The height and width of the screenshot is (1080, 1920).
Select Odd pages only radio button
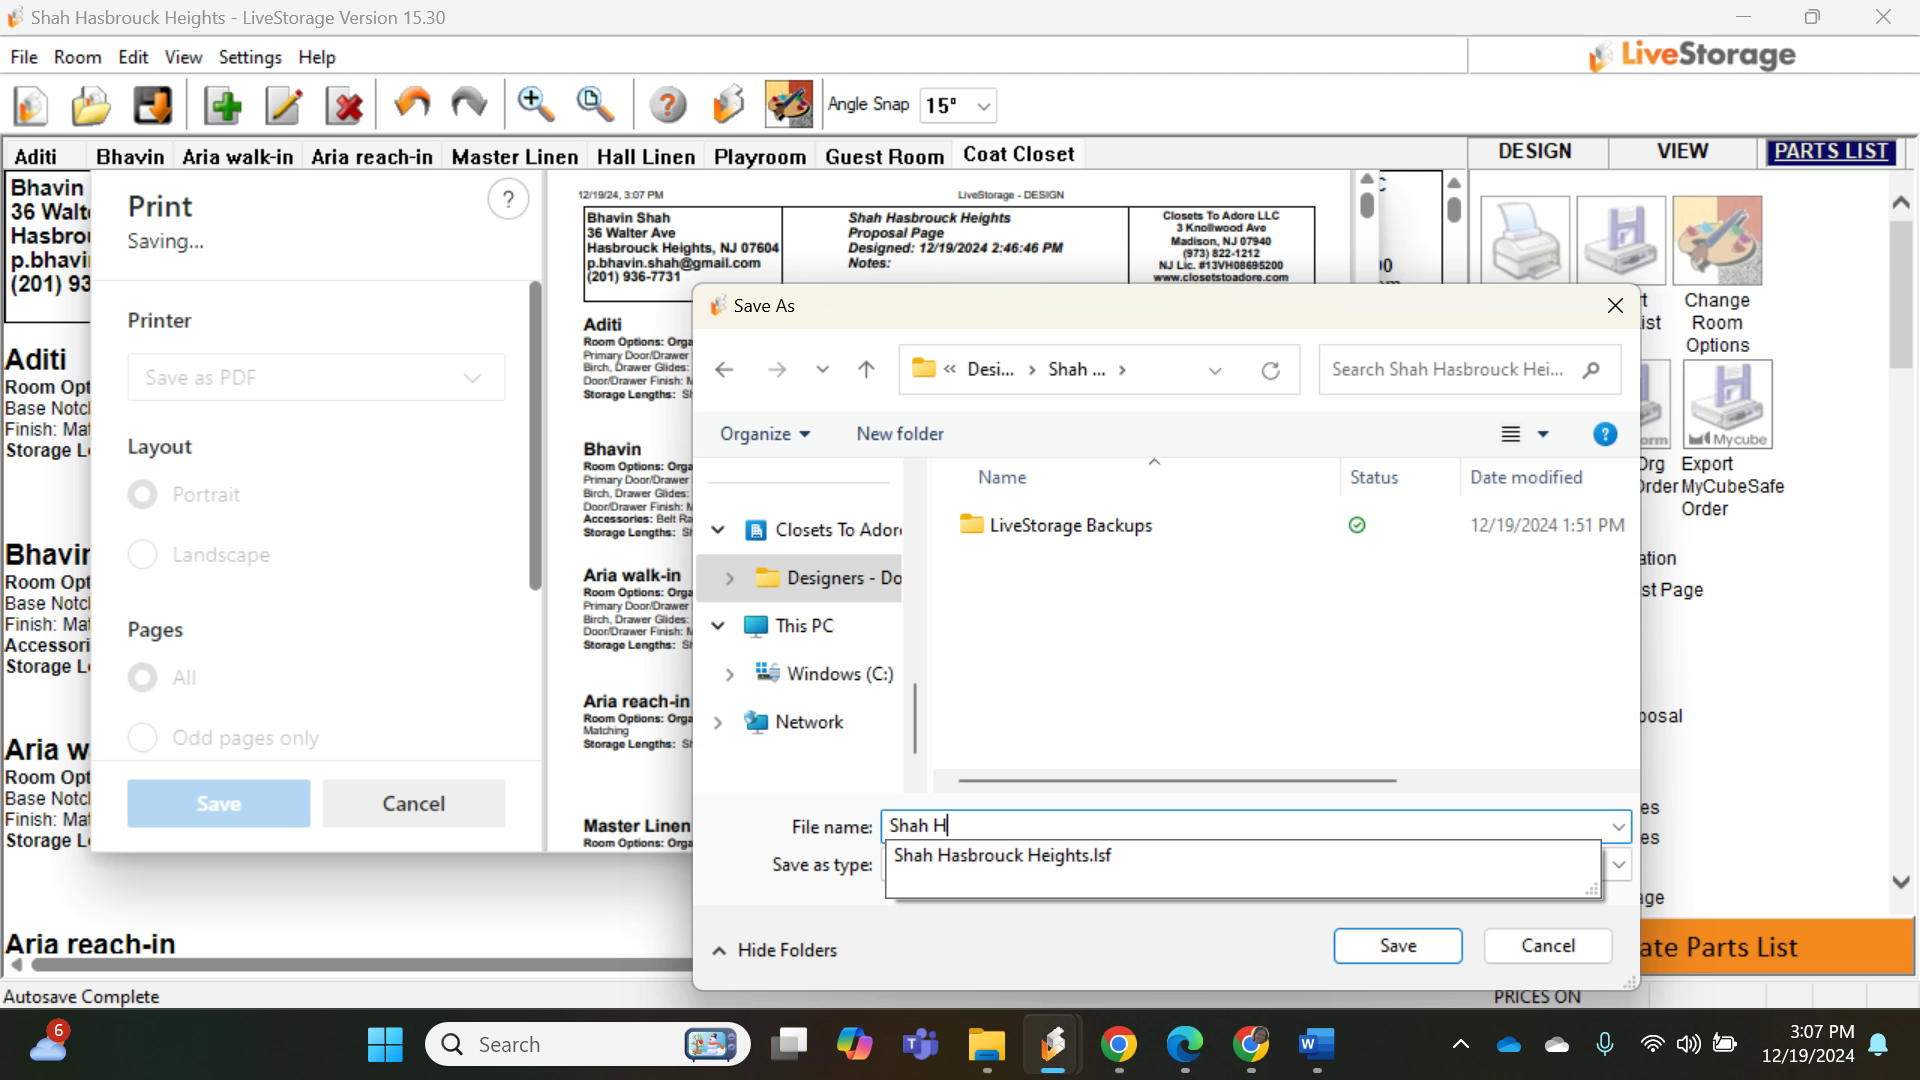pyautogui.click(x=142, y=738)
